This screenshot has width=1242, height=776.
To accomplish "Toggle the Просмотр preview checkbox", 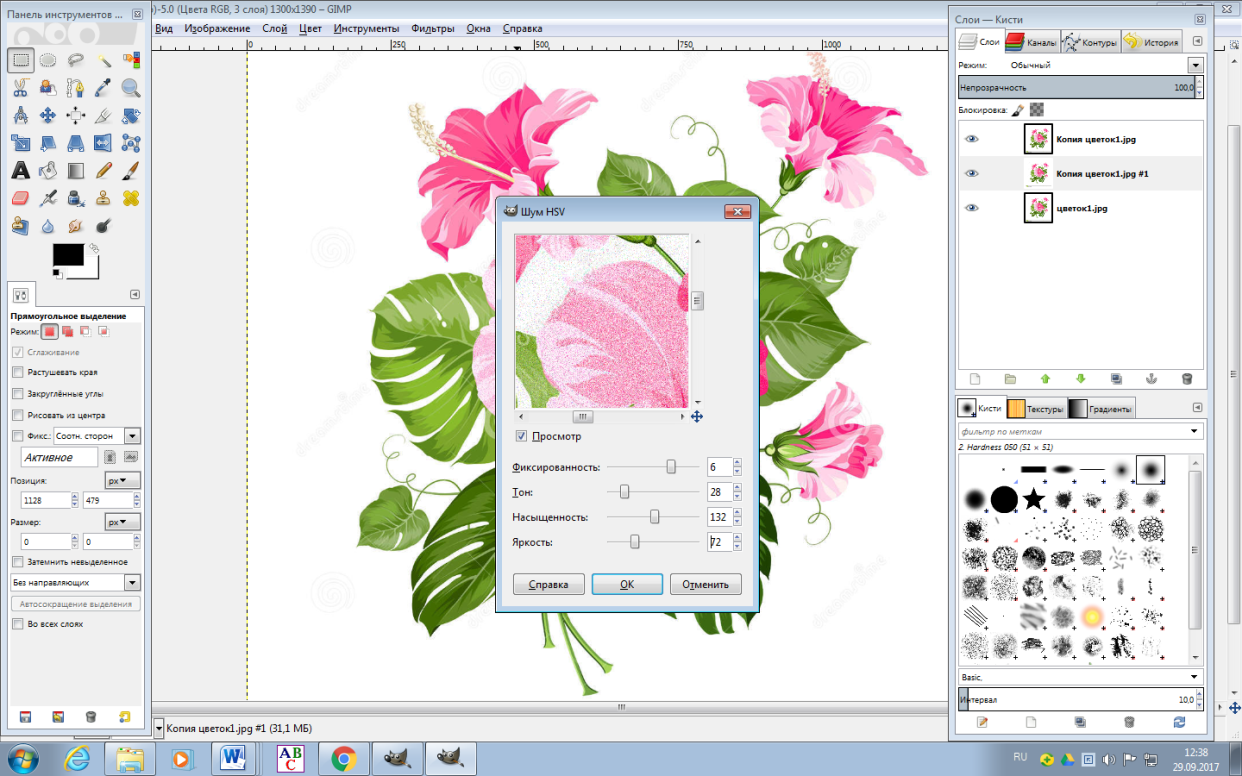I will click(521, 436).
